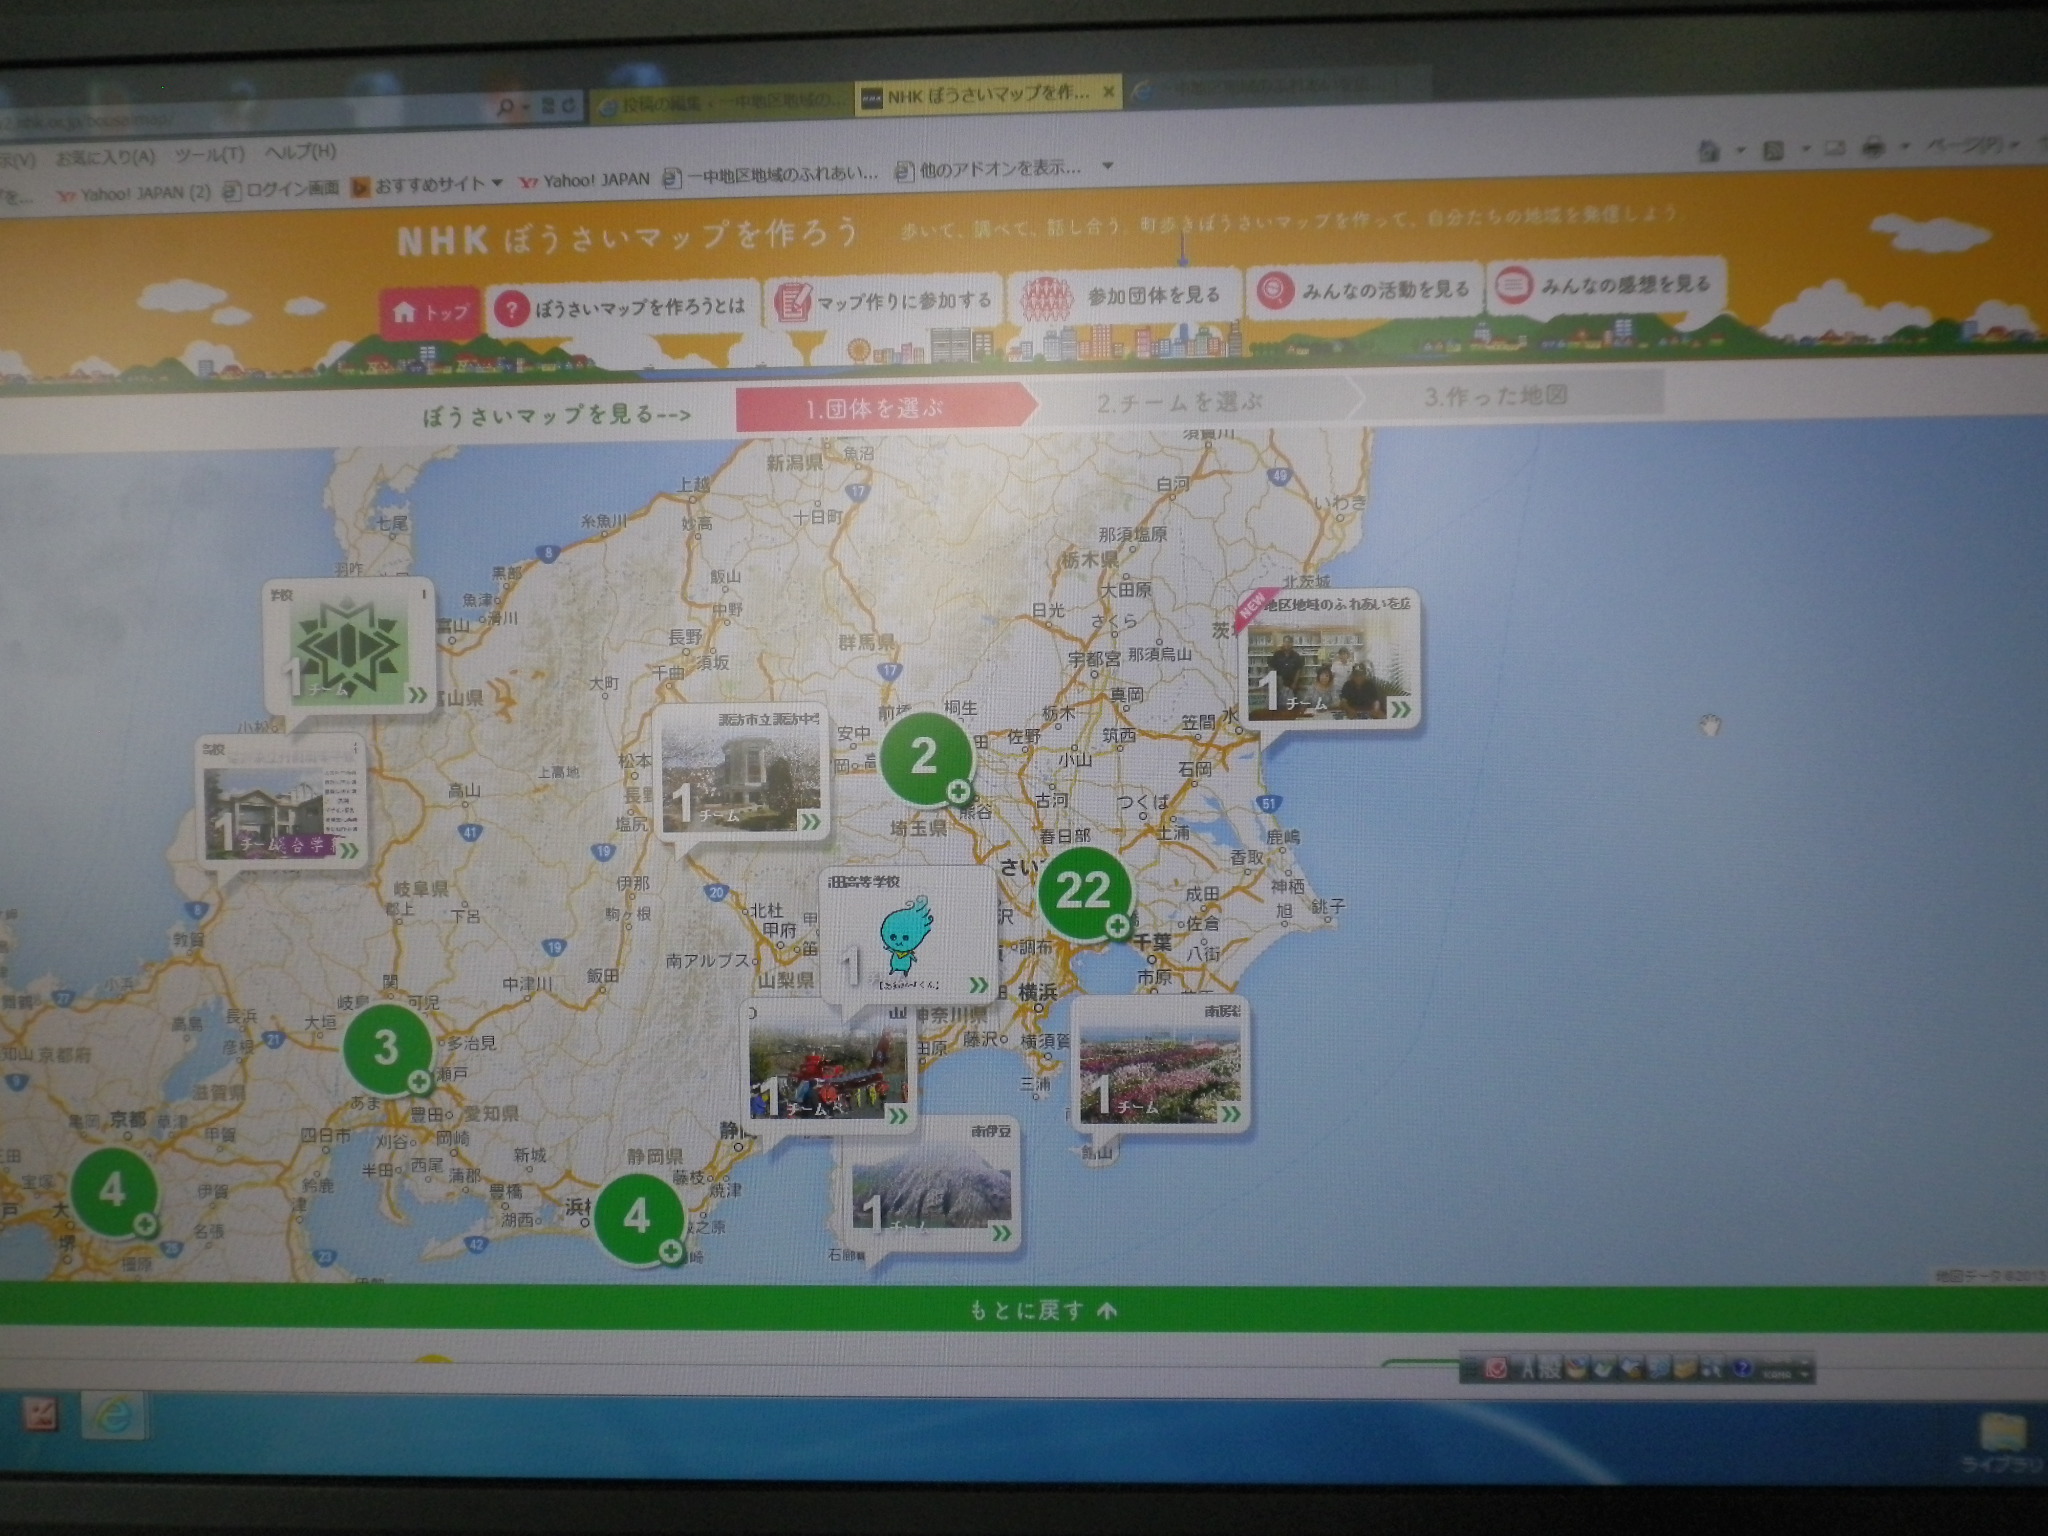Expand the Home icon dropdown arrow
Image resolution: width=2048 pixels, height=1536 pixels.
1739,151
